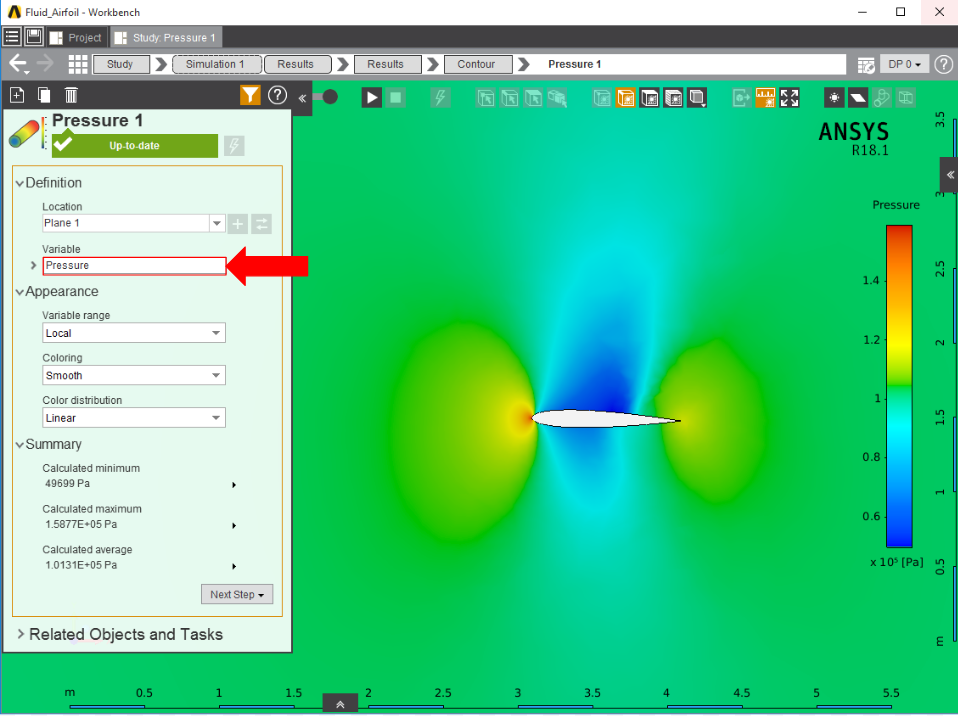Save the project with the disk icon
Image resolution: width=958 pixels, height=716 pixels.
[x=34, y=37]
